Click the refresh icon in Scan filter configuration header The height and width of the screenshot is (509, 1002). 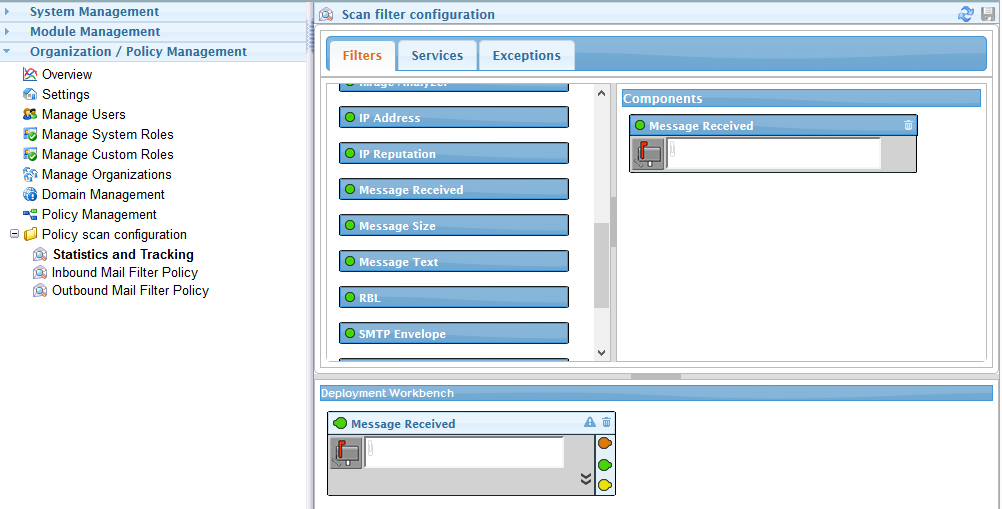(x=966, y=14)
